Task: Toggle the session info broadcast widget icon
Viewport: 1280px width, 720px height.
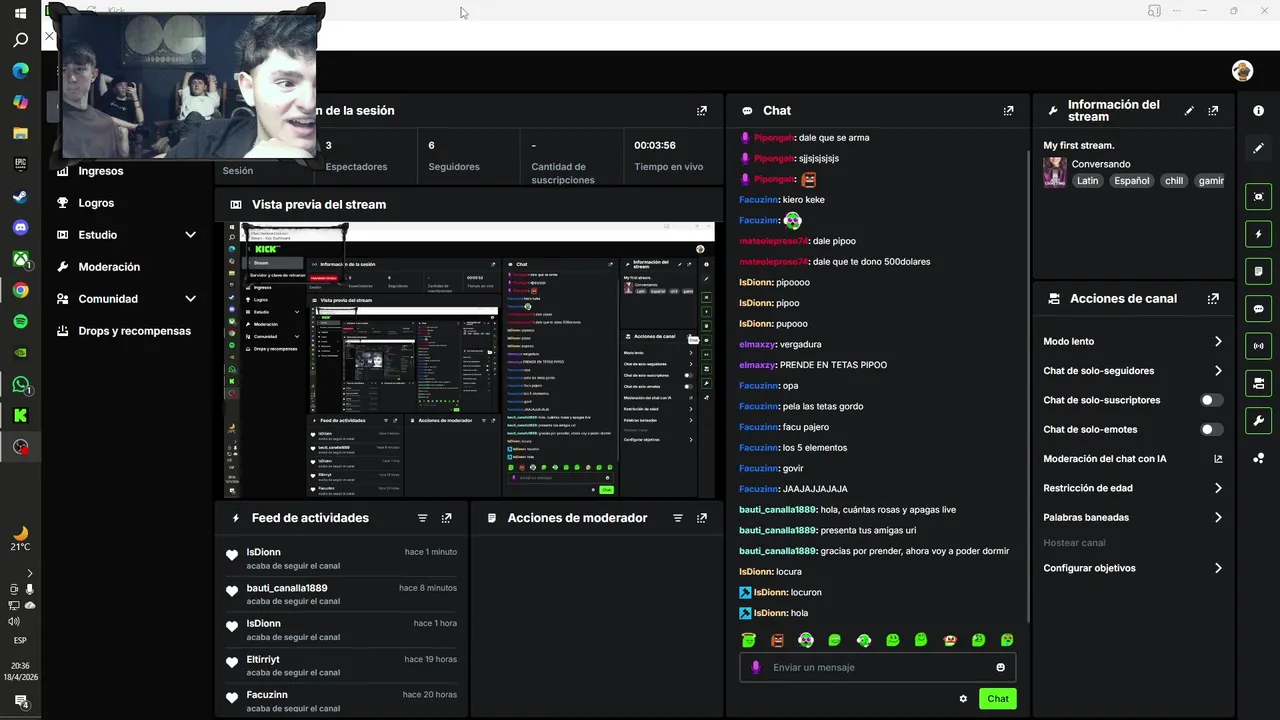Action: [x=1258, y=346]
